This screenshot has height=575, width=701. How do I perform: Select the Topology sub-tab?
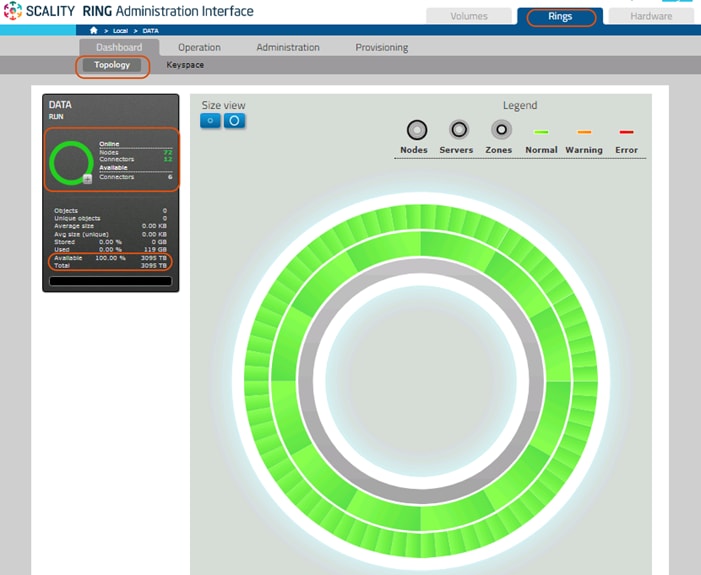click(x=112, y=66)
